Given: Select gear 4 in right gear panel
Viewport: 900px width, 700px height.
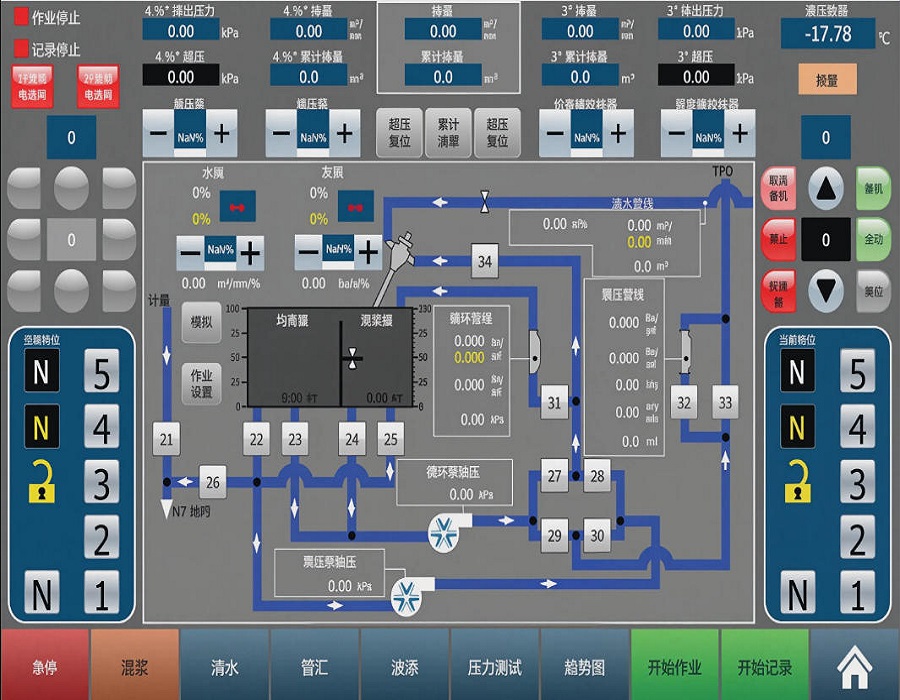Looking at the screenshot, I should point(858,427).
